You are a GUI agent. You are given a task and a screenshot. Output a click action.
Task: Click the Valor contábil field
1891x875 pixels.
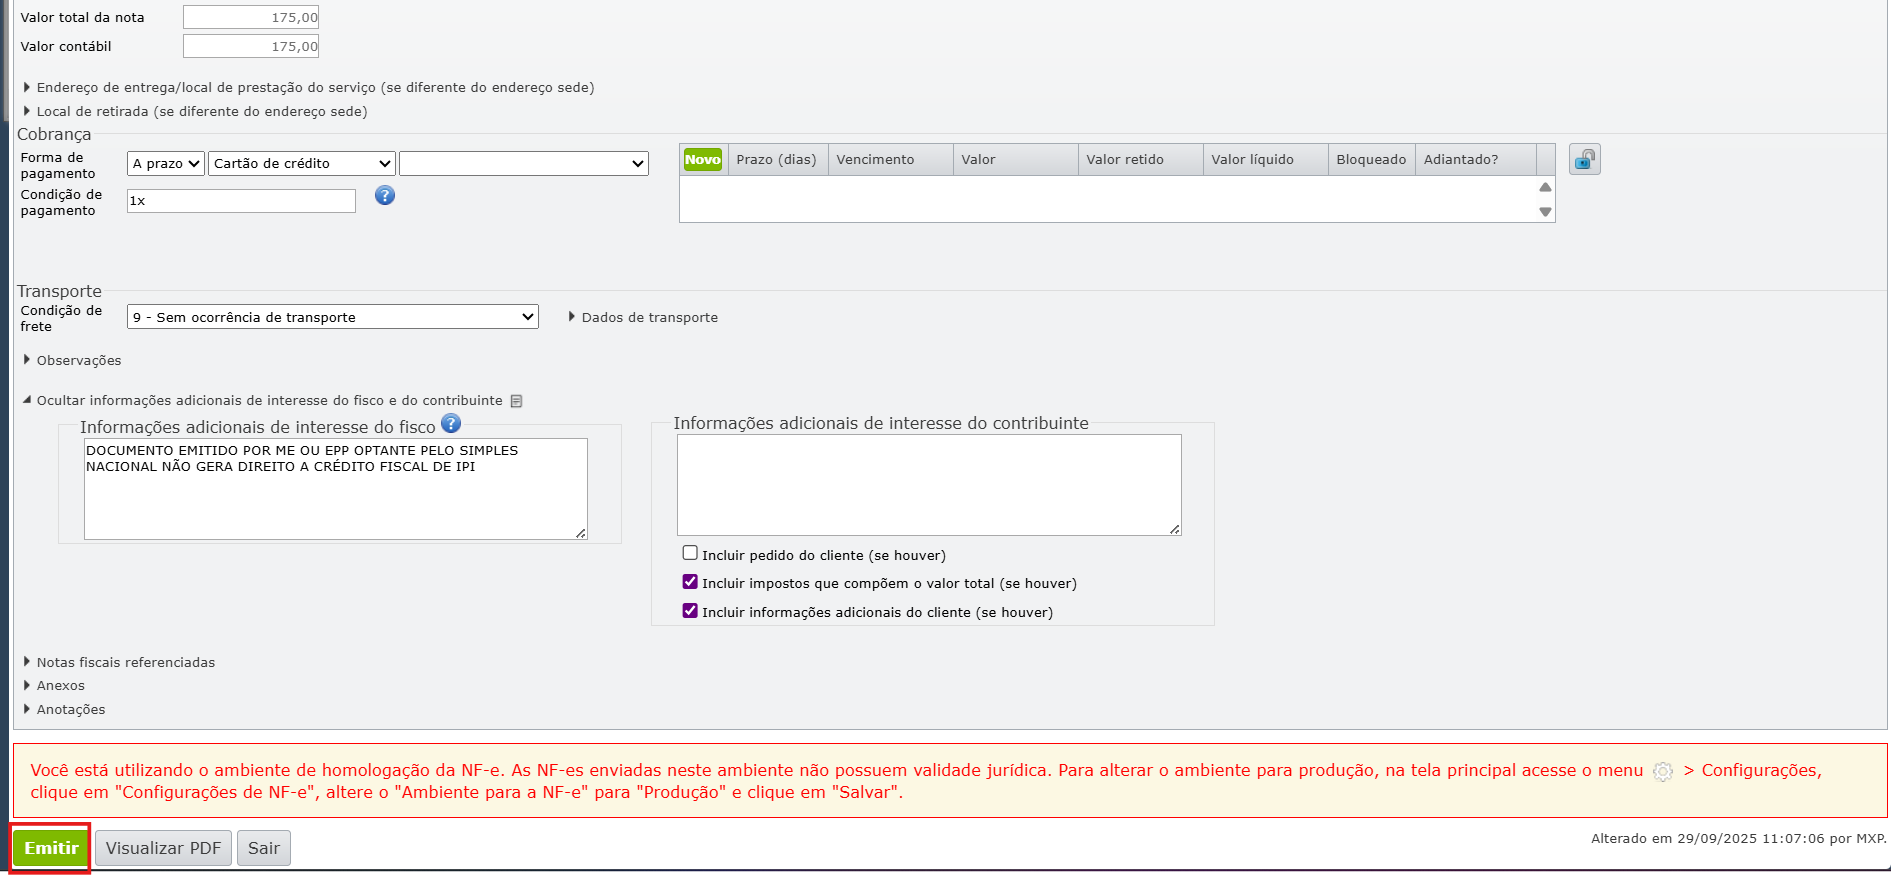coord(251,46)
